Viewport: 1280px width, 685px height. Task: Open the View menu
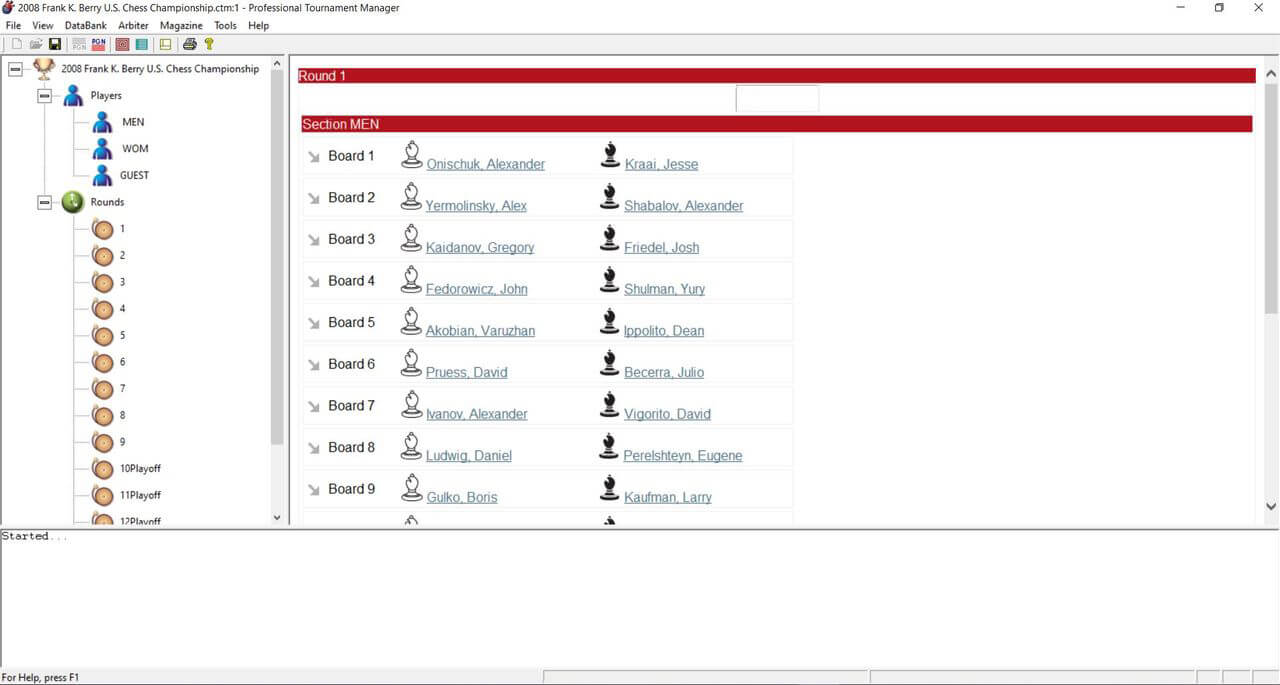click(43, 25)
